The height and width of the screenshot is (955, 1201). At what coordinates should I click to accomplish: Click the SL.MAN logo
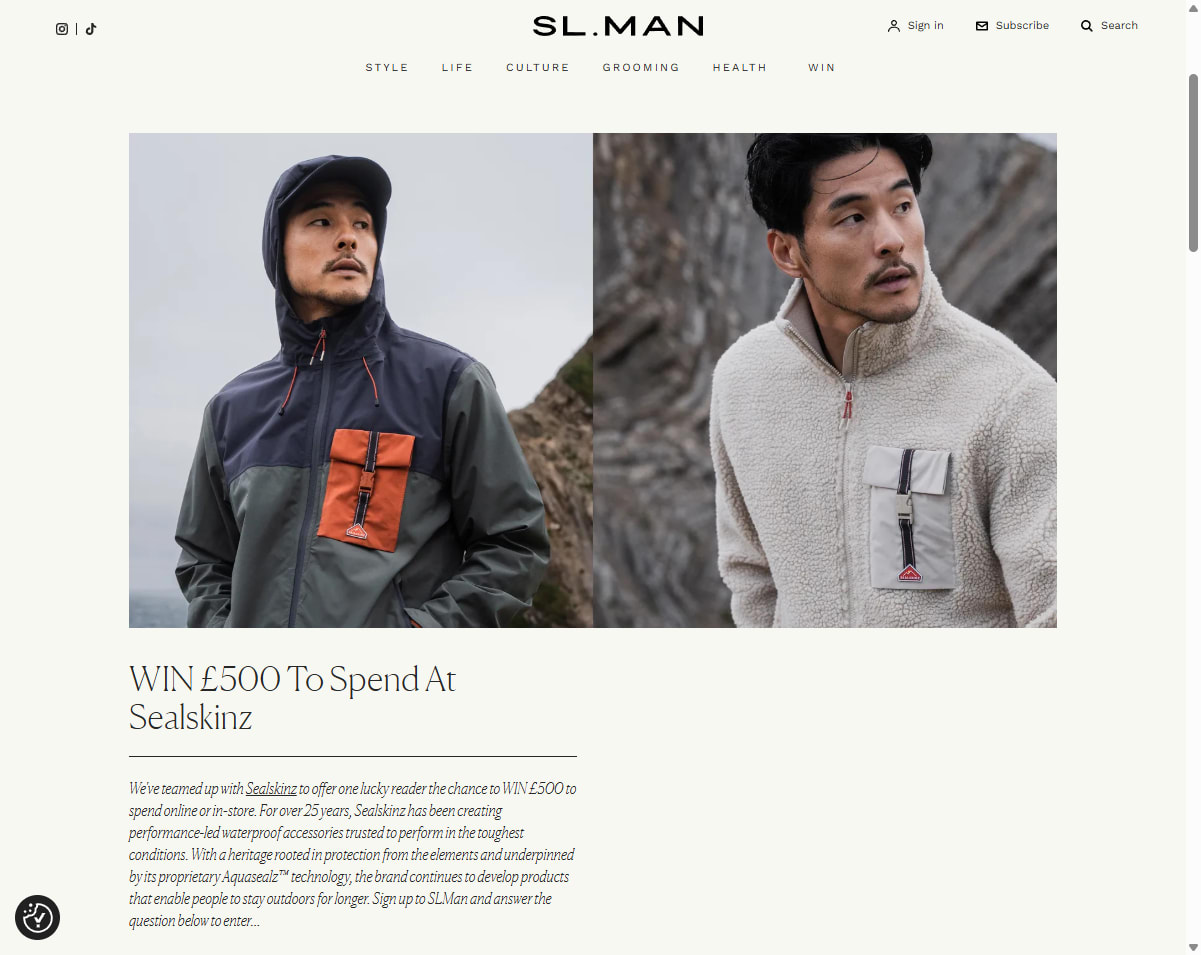[x=618, y=26]
